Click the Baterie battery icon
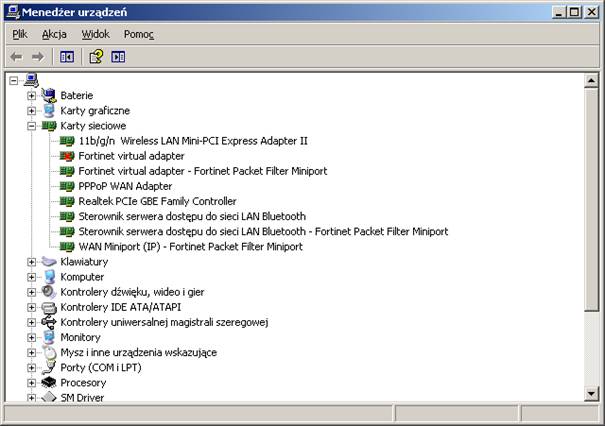The width and height of the screenshot is (605, 426). click(49, 95)
